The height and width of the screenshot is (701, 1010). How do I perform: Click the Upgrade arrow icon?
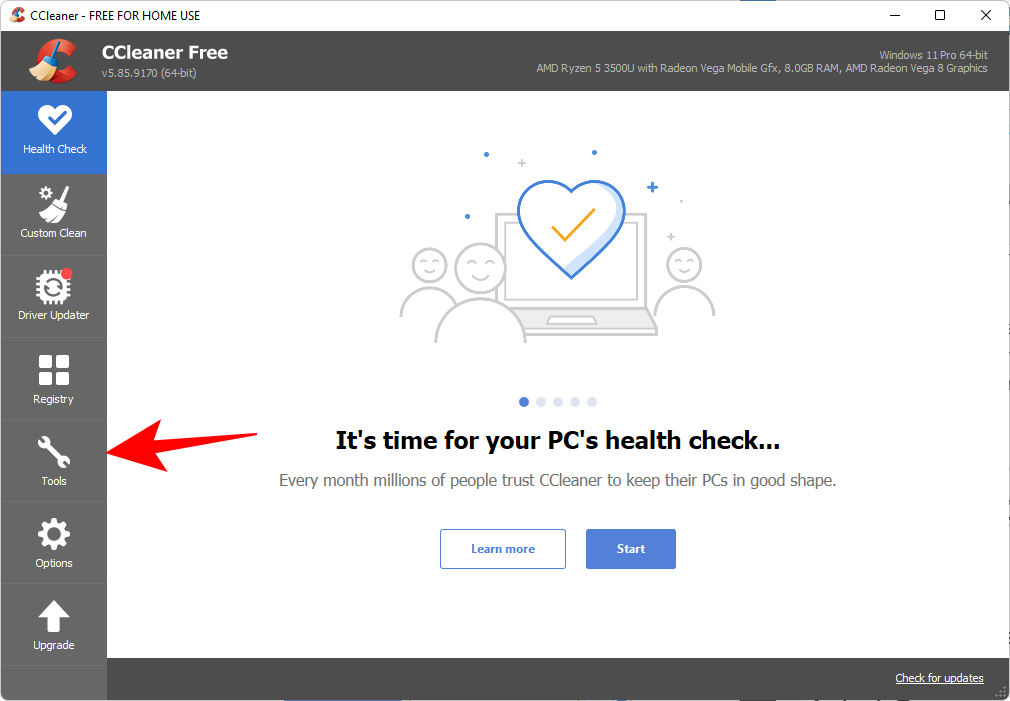pos(54,617)
